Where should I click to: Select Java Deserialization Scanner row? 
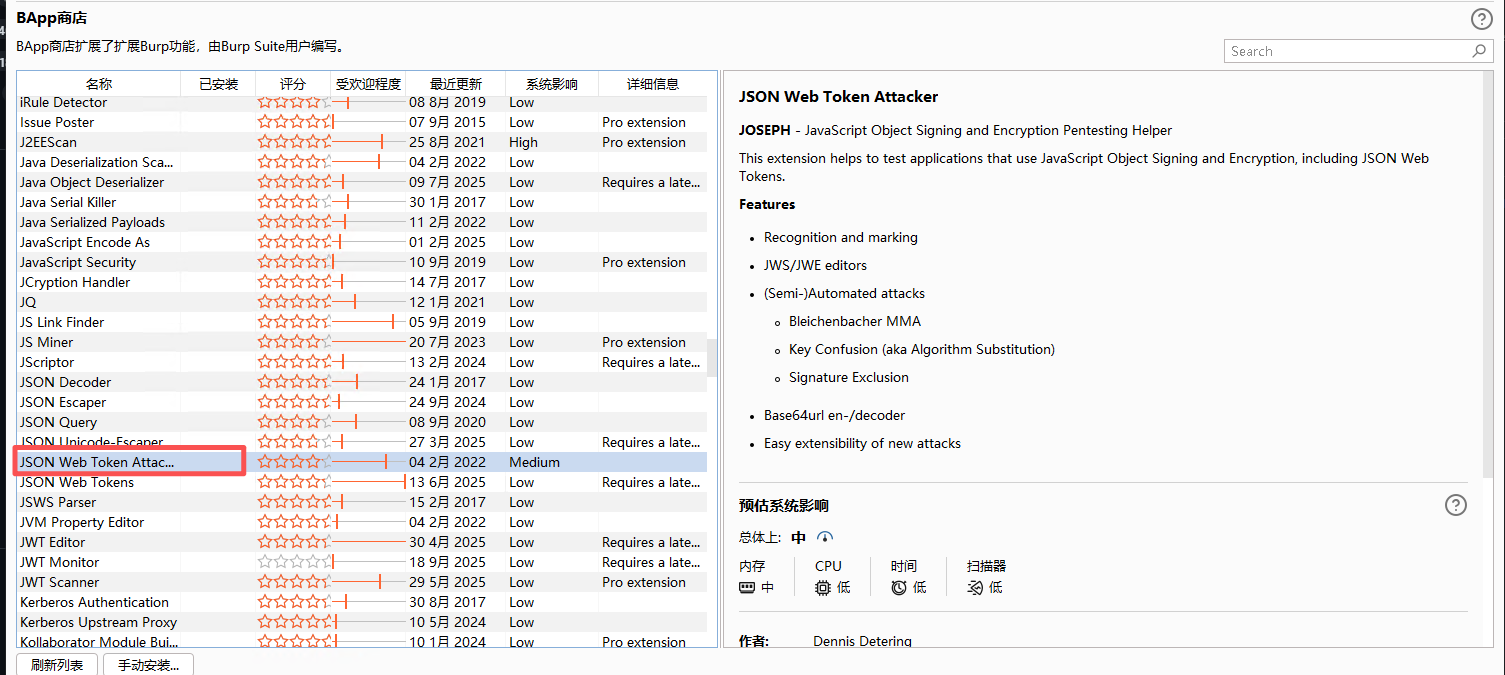pyautogui.click(x=362, y=162)
